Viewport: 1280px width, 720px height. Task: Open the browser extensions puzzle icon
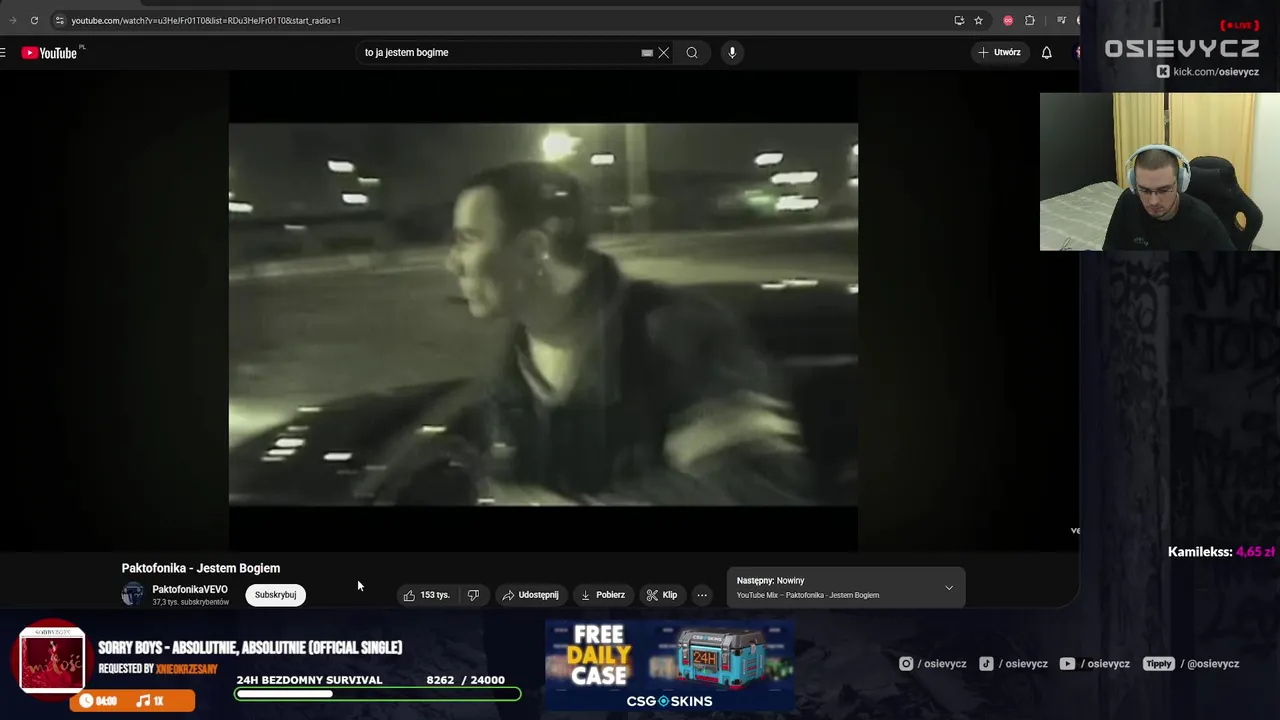tap(1030, 20)
